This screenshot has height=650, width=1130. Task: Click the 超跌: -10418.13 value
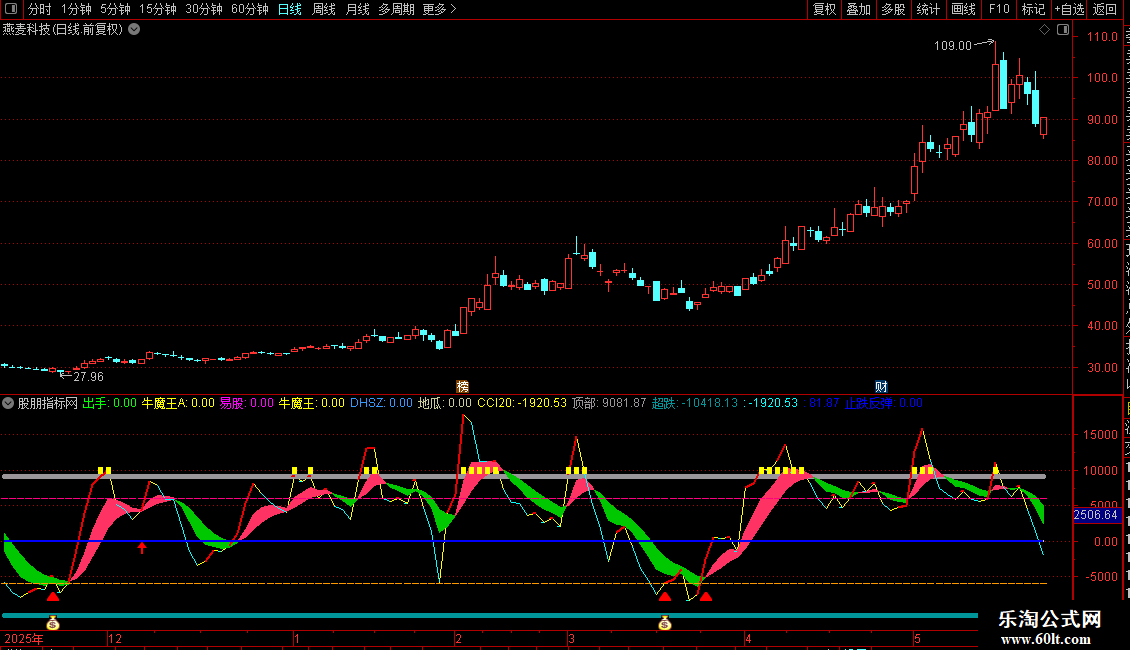[695, 403]
